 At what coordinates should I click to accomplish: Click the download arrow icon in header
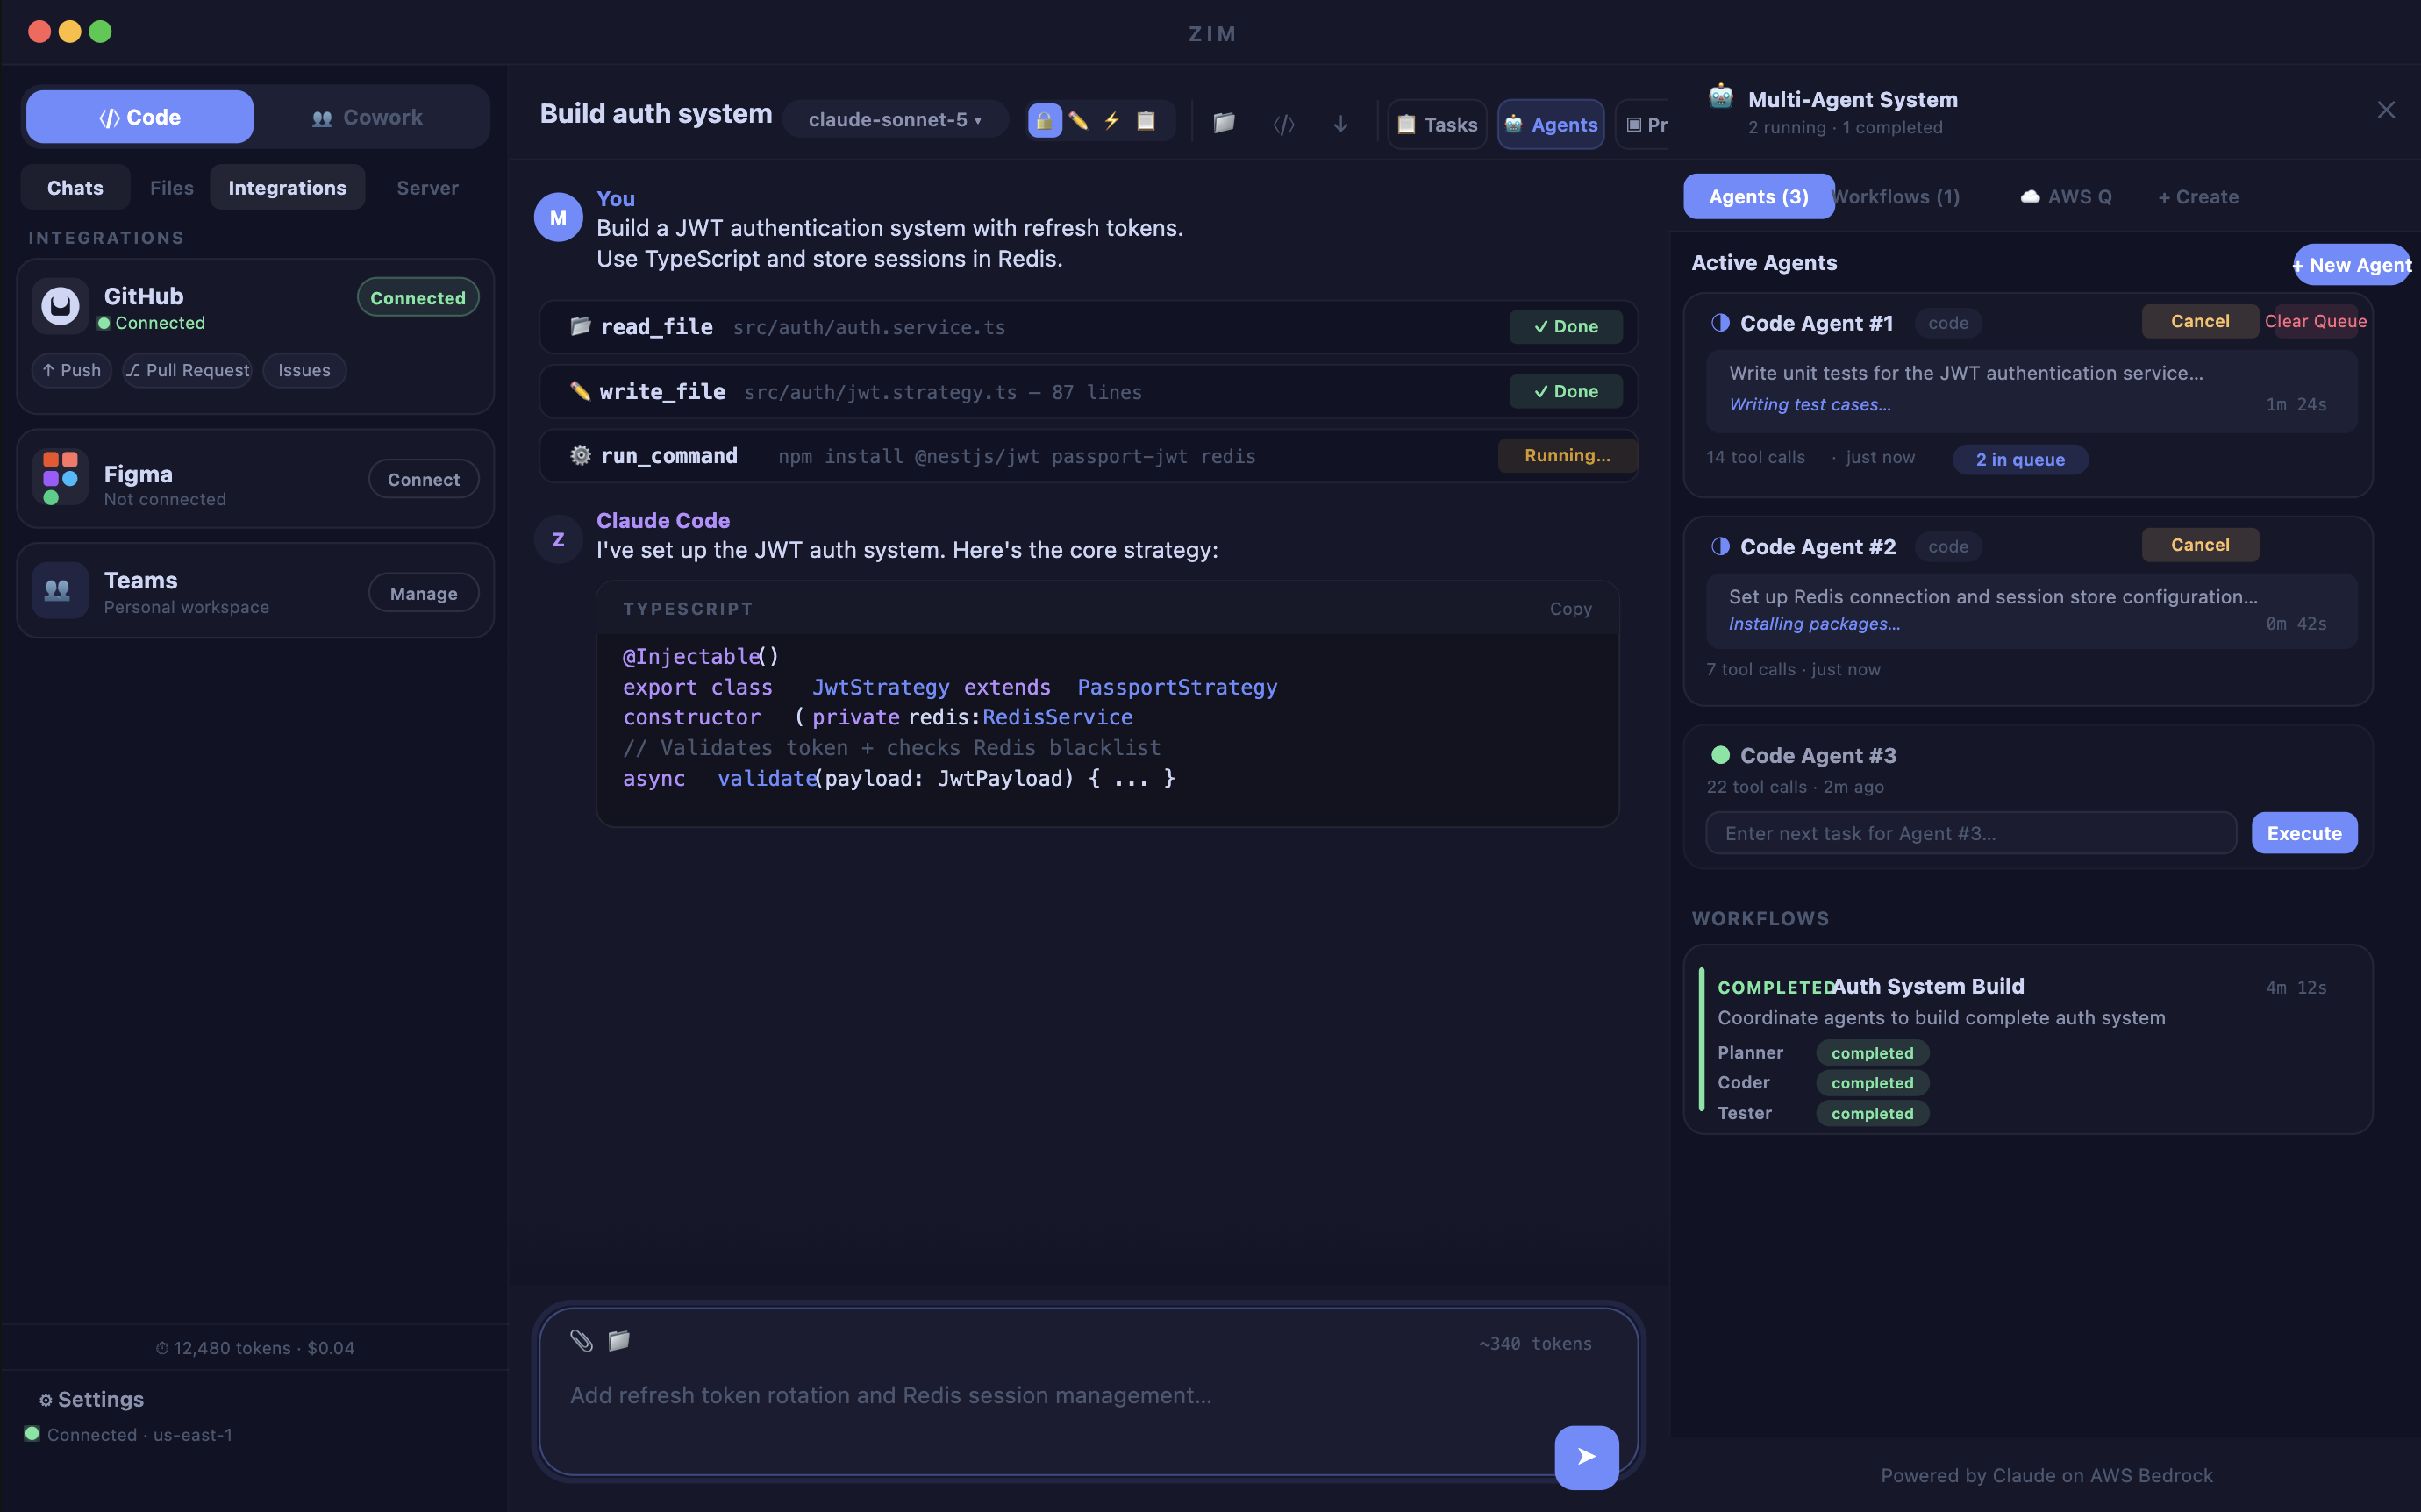1341,124
